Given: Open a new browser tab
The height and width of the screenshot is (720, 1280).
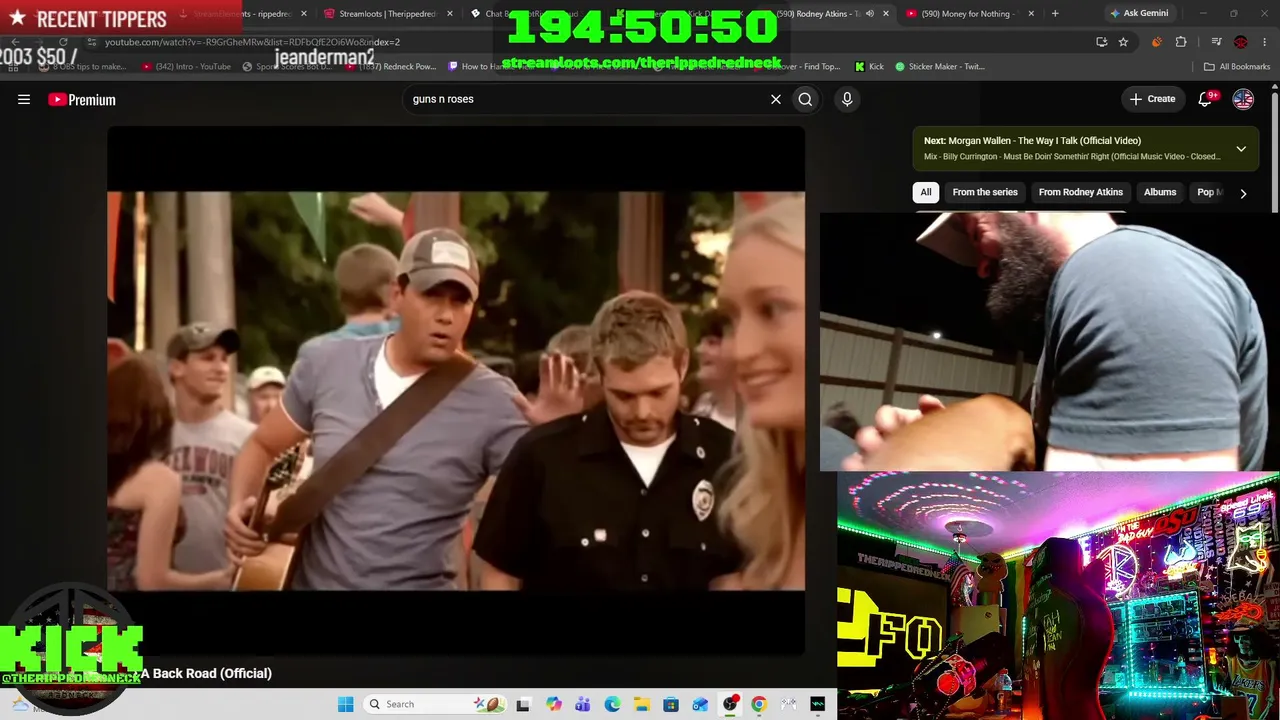Looking at the screenshot, I should coord(1055,14).
